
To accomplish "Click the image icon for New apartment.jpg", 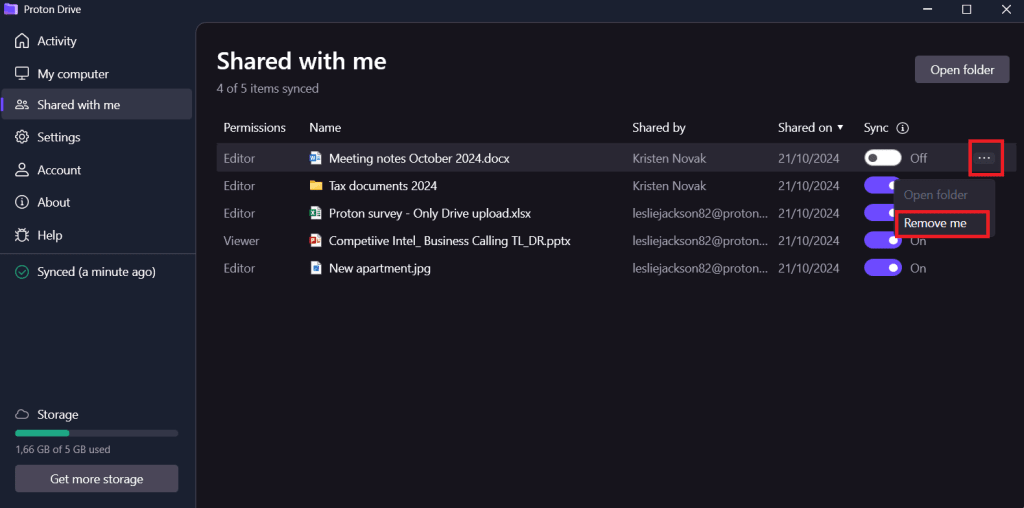I will click(316, 268).
